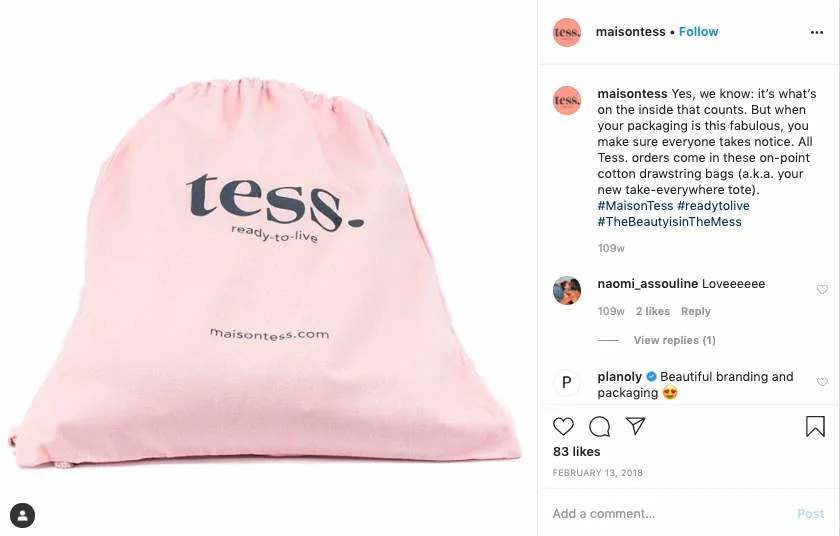Screen dimensions: 840x536
Task: Like naomi_assouline's comment
Action: (x=822, y=290)
